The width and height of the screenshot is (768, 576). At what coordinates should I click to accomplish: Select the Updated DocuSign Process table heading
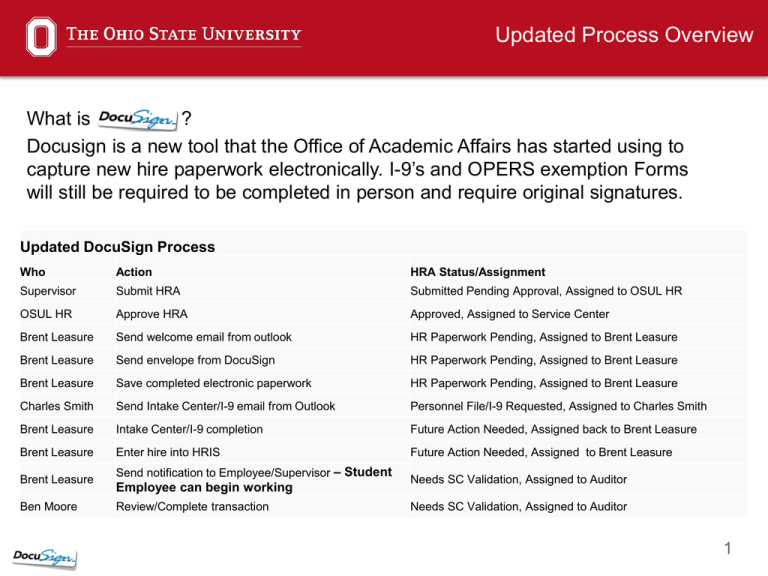pyautogui.click(x=118, y=247)
